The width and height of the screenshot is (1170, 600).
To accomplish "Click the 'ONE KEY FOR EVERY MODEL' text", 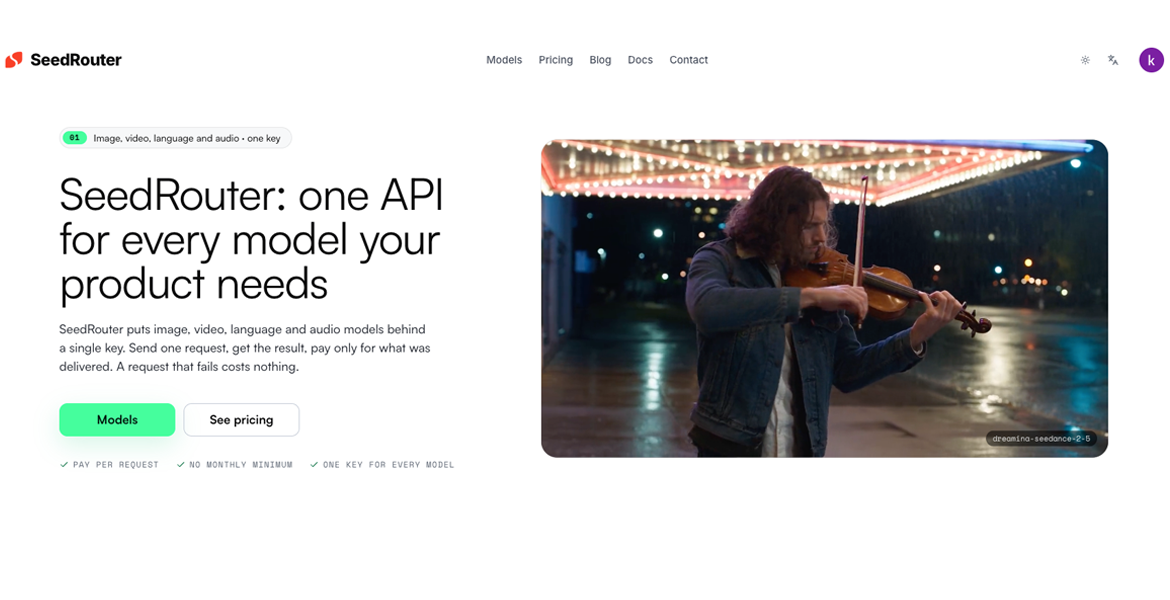I will [x=388, y=464].
